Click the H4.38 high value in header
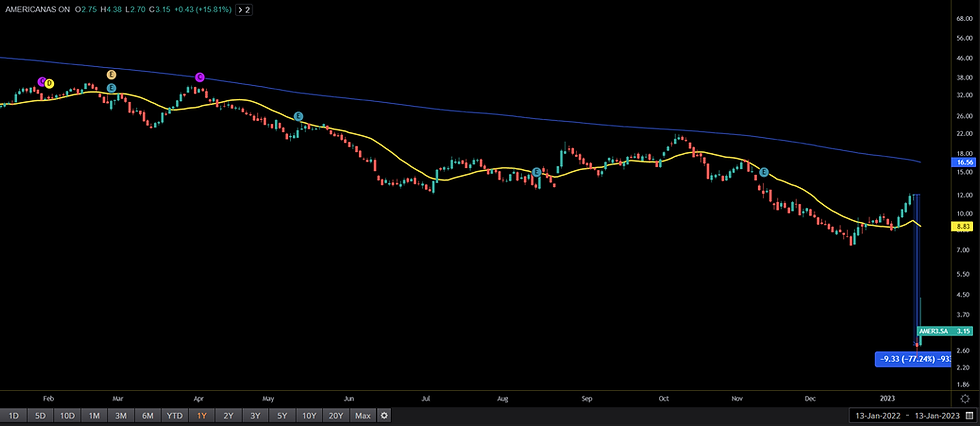The width and height of the screenshot is (980, 426). [x=112, y=10]
